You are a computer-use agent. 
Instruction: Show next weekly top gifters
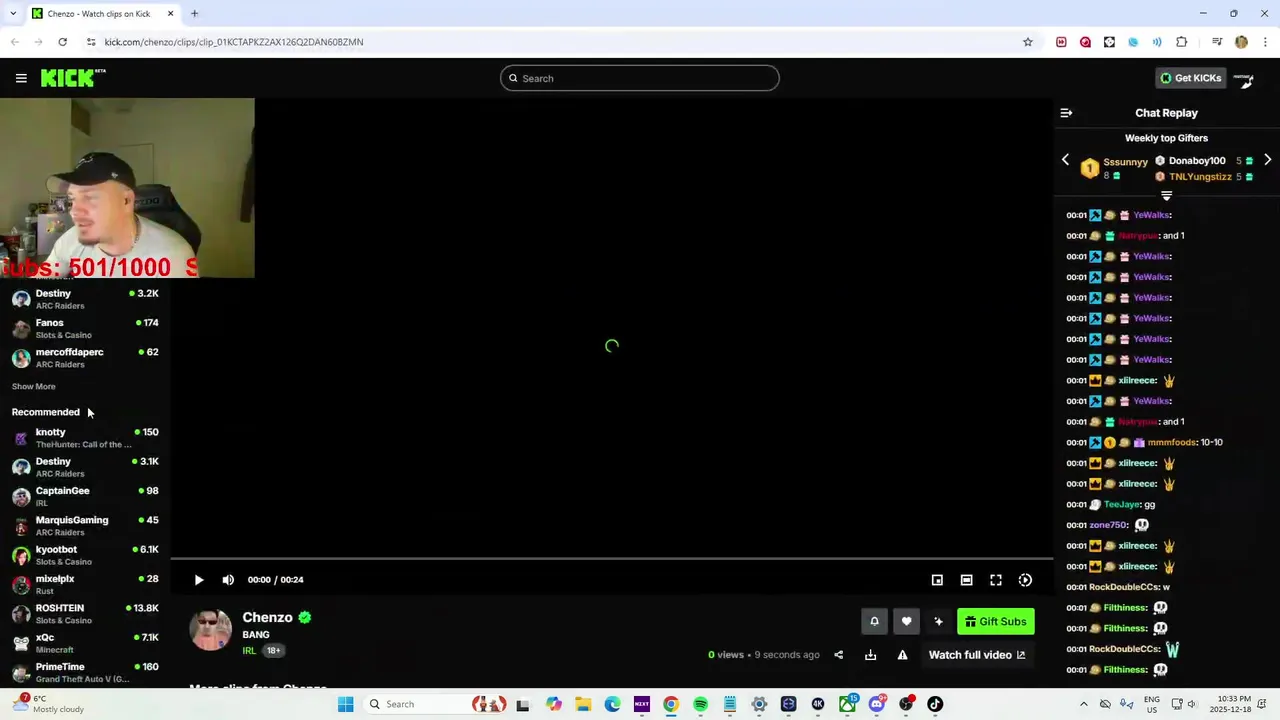click(x=1267, y=160)
